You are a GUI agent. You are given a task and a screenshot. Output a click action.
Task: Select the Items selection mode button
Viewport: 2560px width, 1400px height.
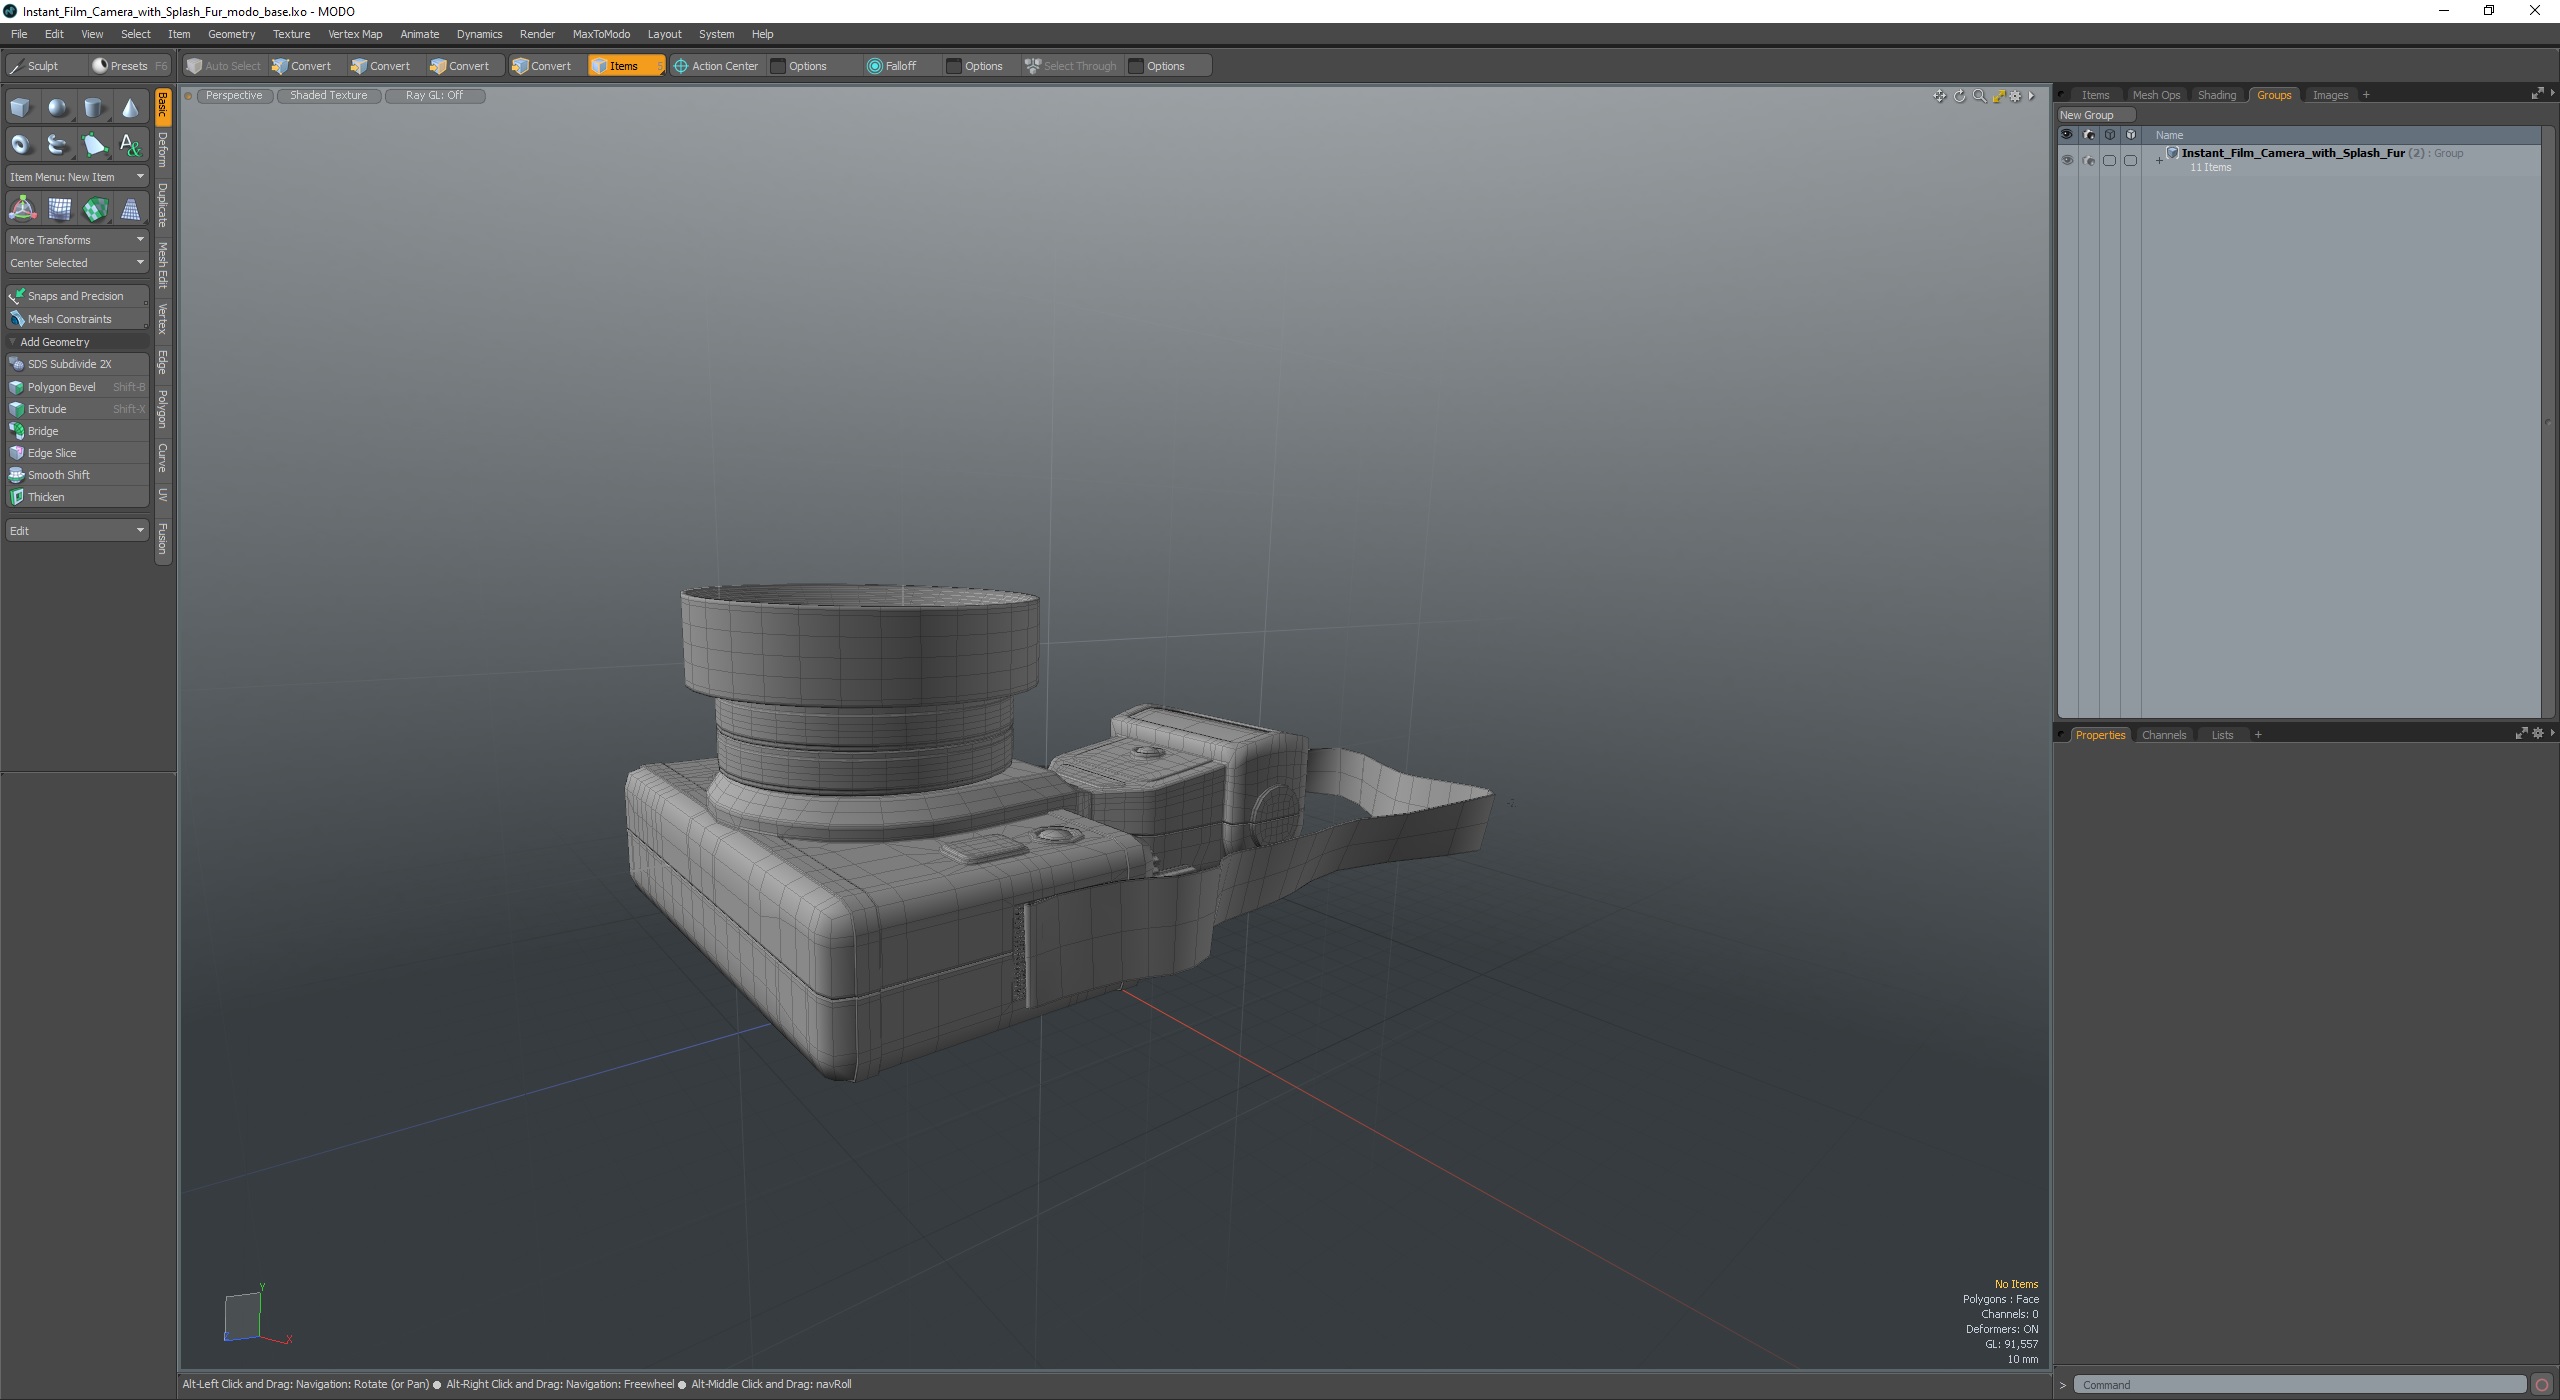[x=625, y=66]
